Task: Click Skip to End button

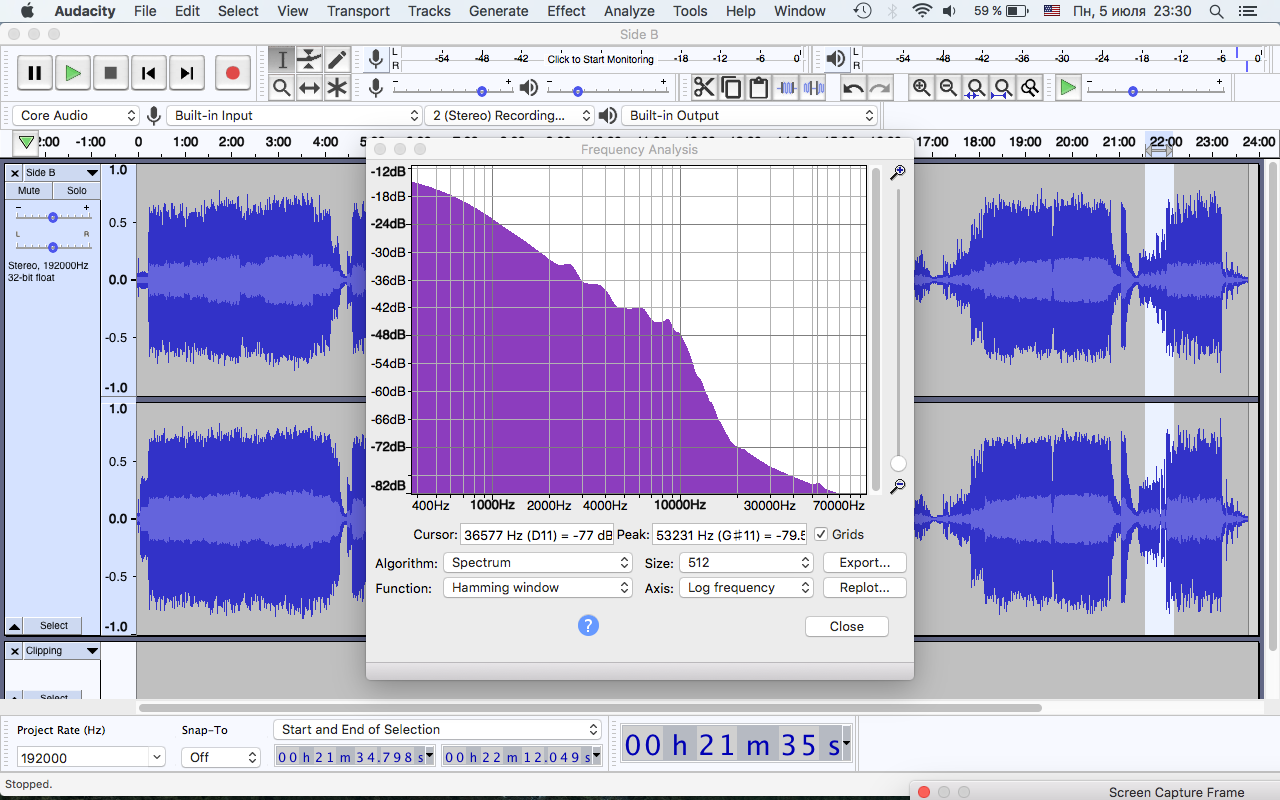Action: pos(186,73)
